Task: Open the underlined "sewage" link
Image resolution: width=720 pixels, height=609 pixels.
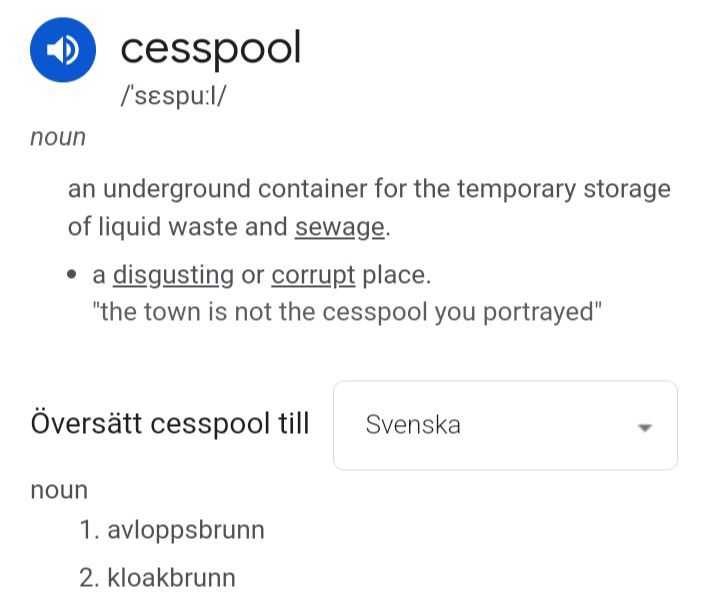Action: pyautogui.click(x=339, y=227)
